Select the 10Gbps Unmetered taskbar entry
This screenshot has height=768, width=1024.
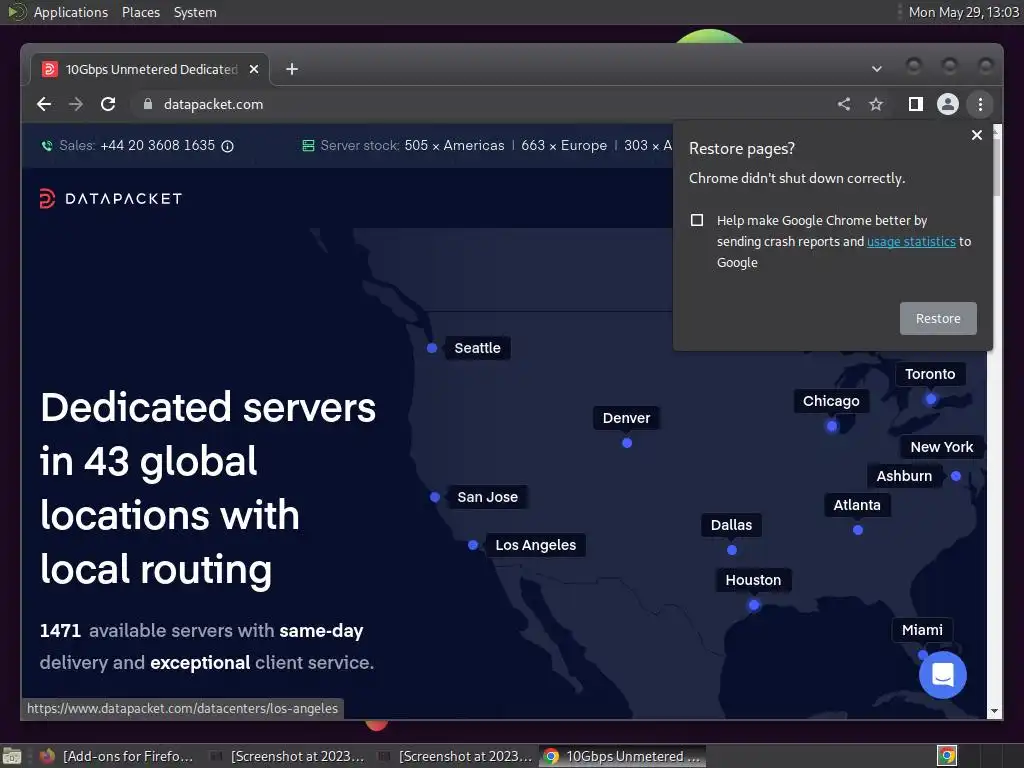click(622, 756)
